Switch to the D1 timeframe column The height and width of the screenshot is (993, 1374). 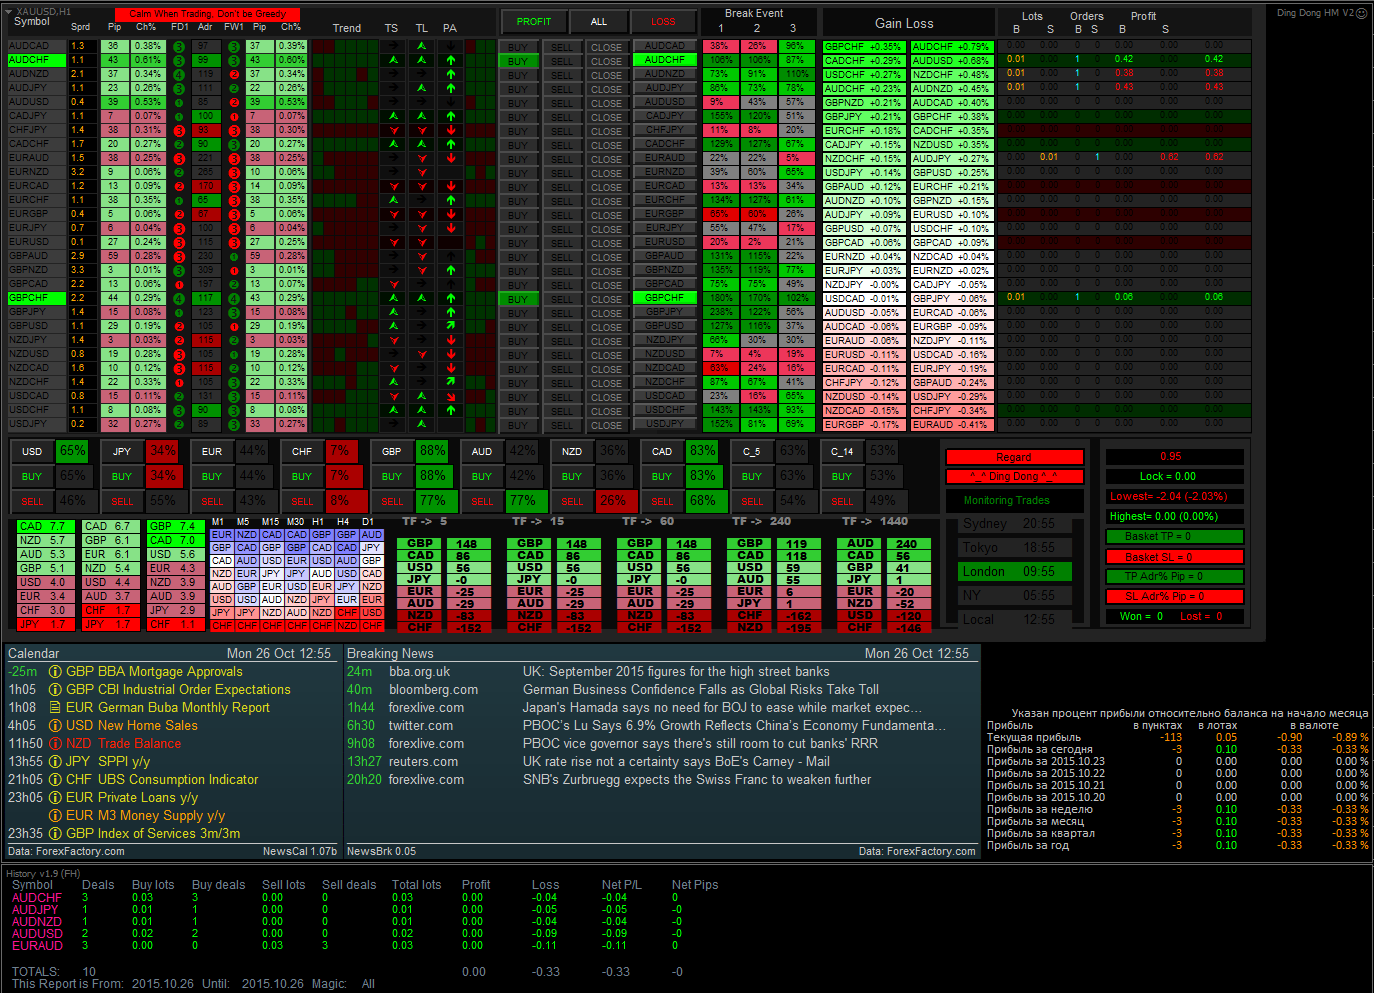[x=368, y=522]
